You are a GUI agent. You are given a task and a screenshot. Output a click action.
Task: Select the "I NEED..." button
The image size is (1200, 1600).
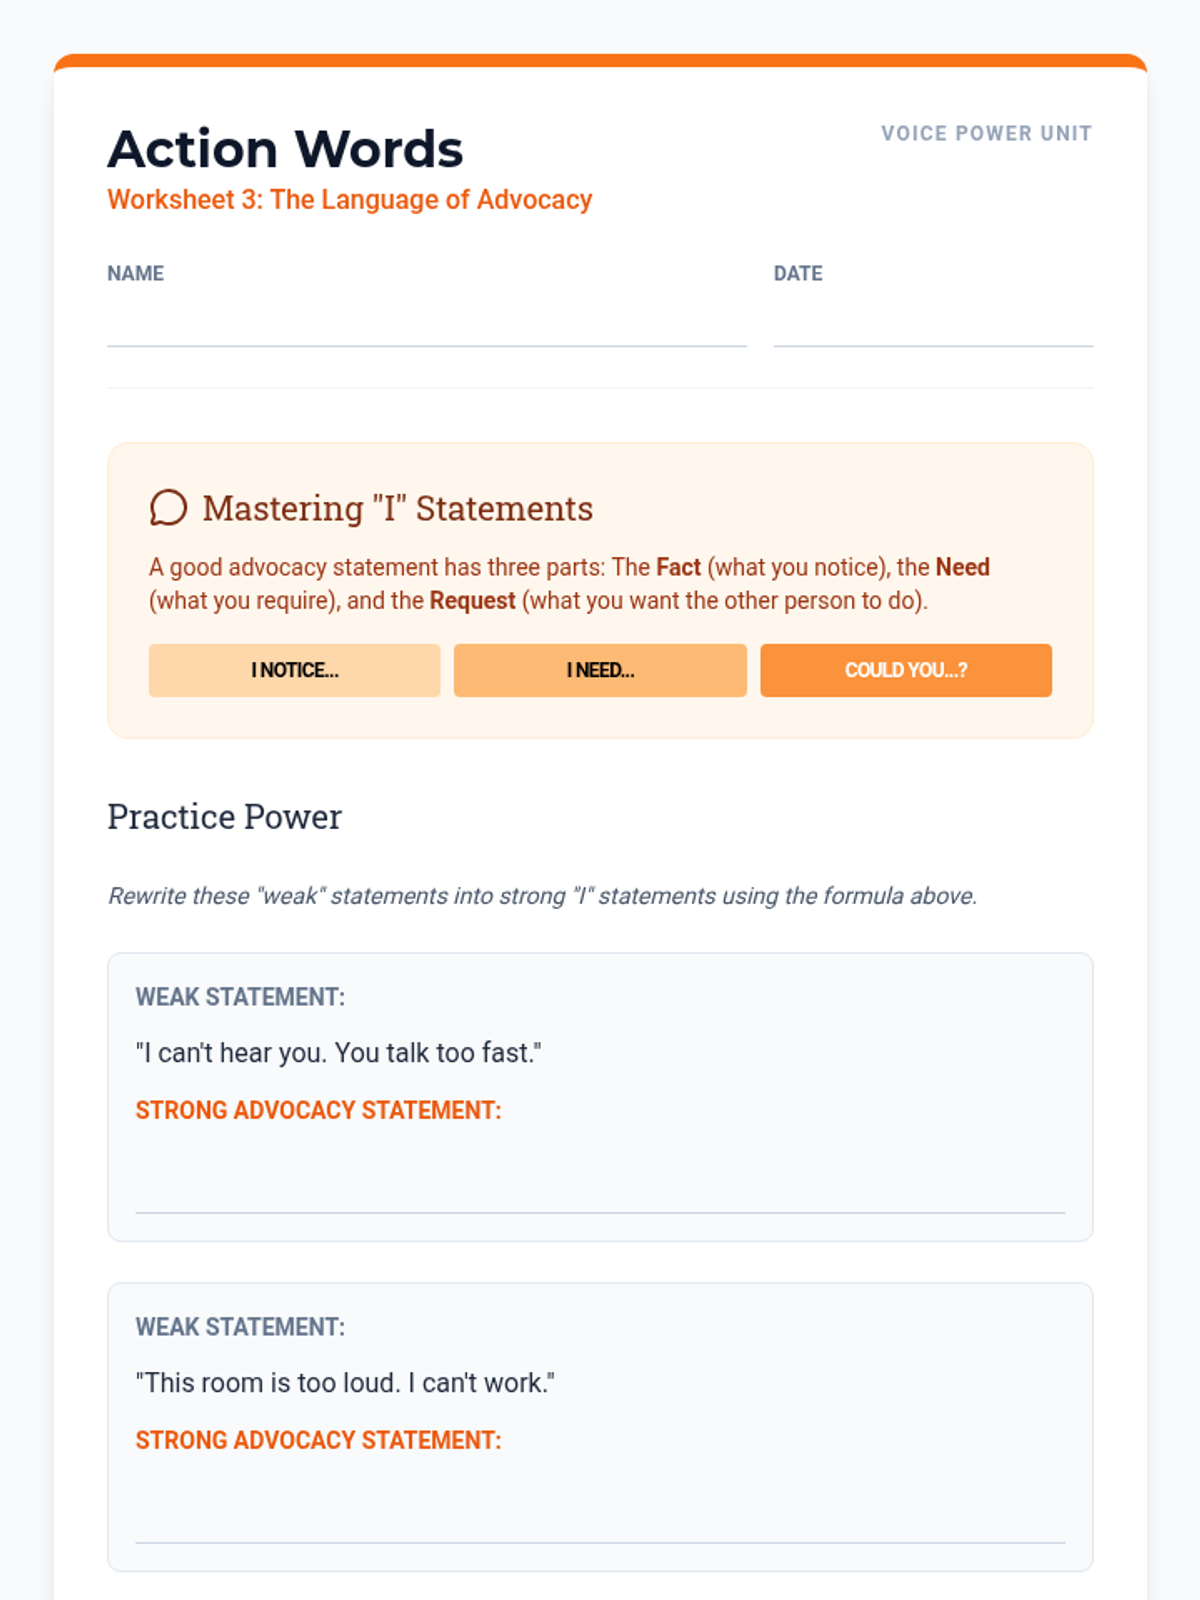pyautogui.click(x=600, y=670)
